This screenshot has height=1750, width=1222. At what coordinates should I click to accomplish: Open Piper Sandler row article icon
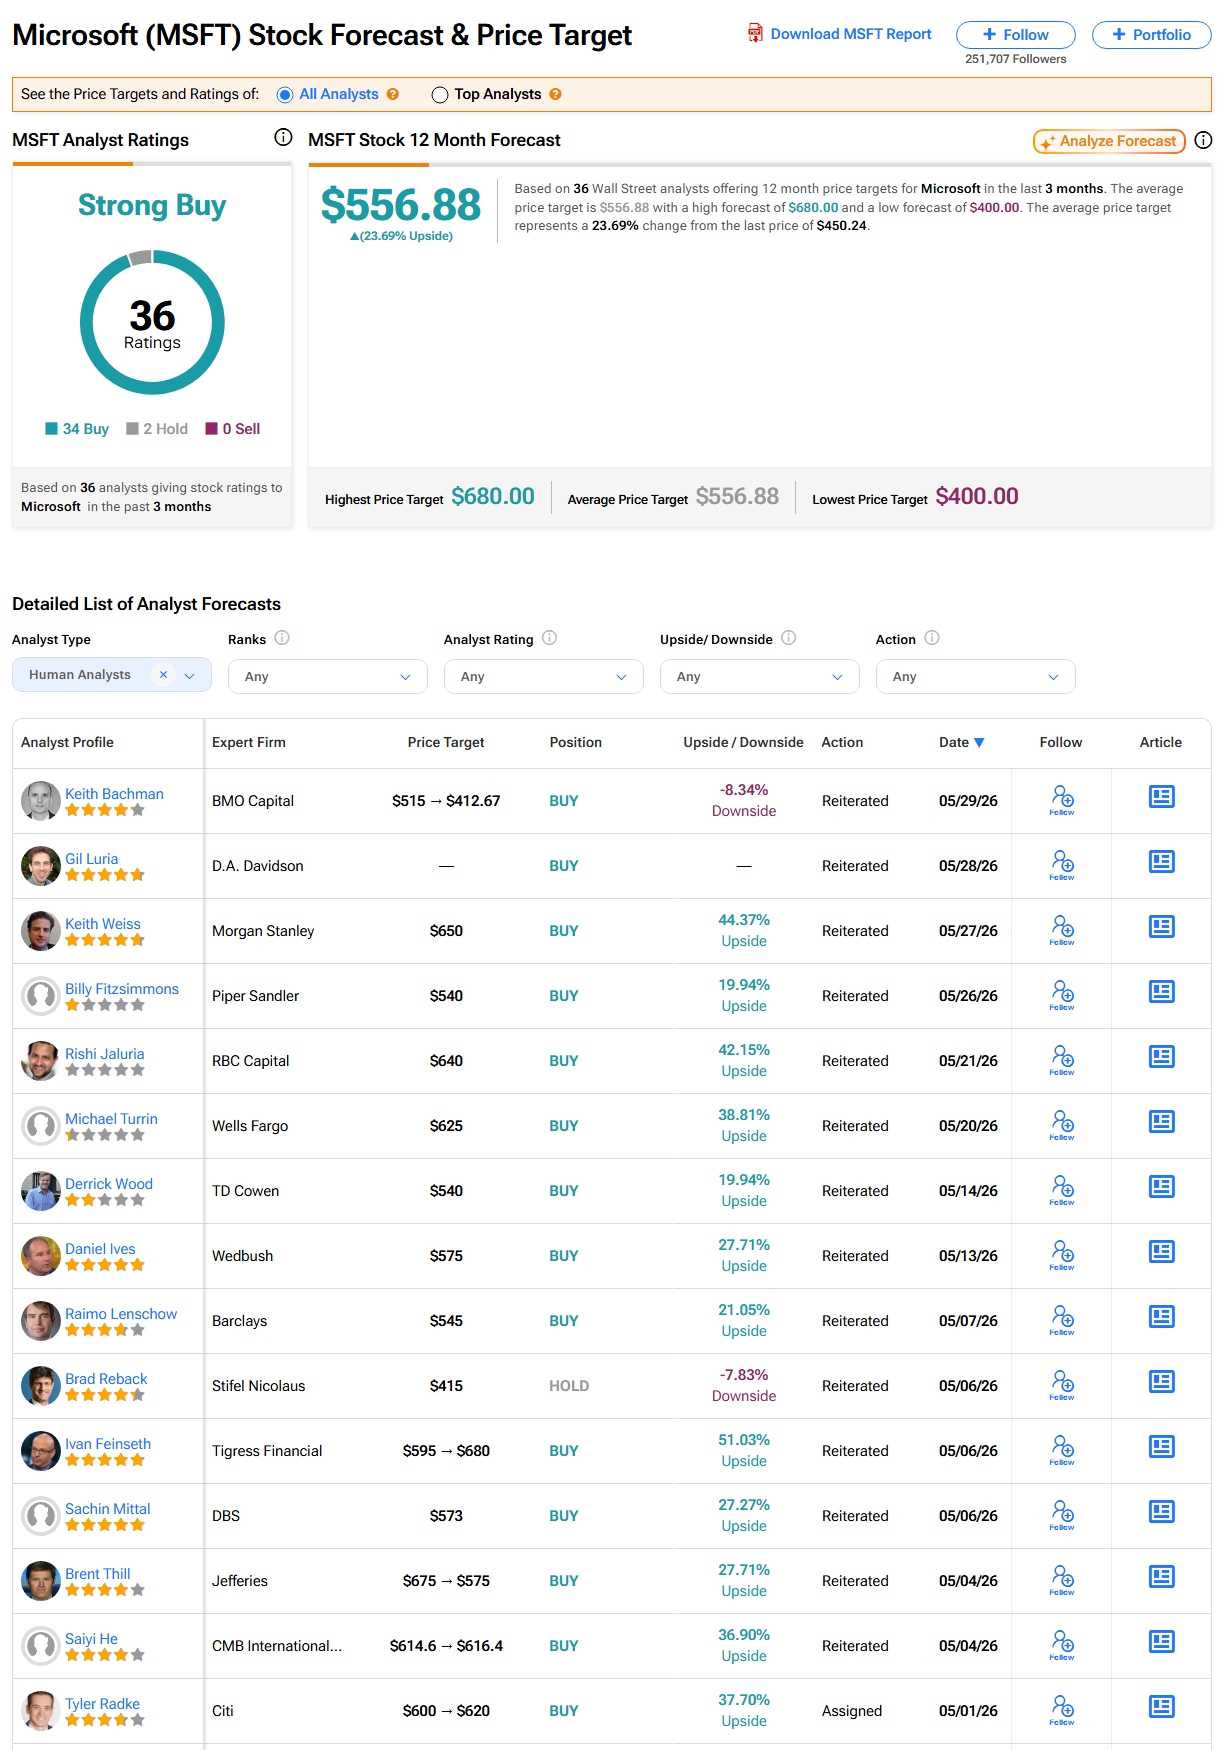(x=1161, y=992)
